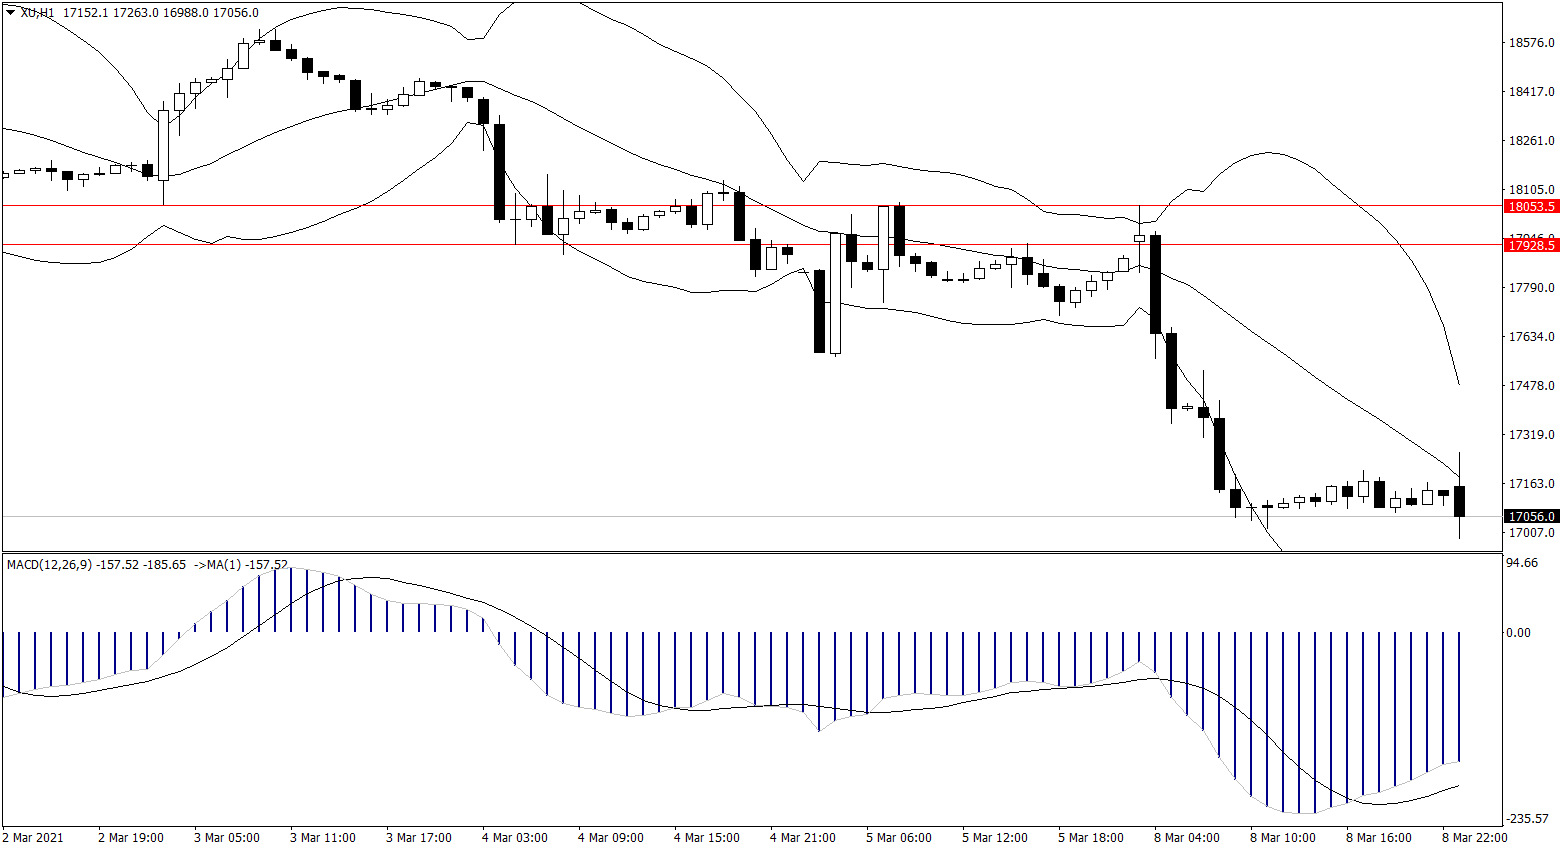Screen dimensions: 1566x850
Task: Click the 4 Mar 03:00 time label
Action: (x=515, y=838)
